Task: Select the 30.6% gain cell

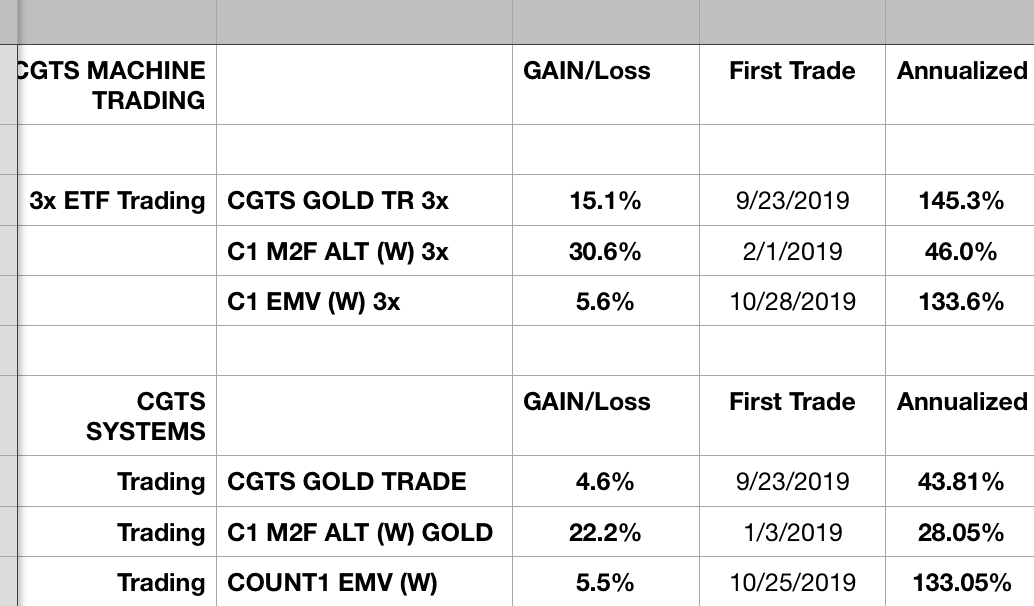Action: 605,252
